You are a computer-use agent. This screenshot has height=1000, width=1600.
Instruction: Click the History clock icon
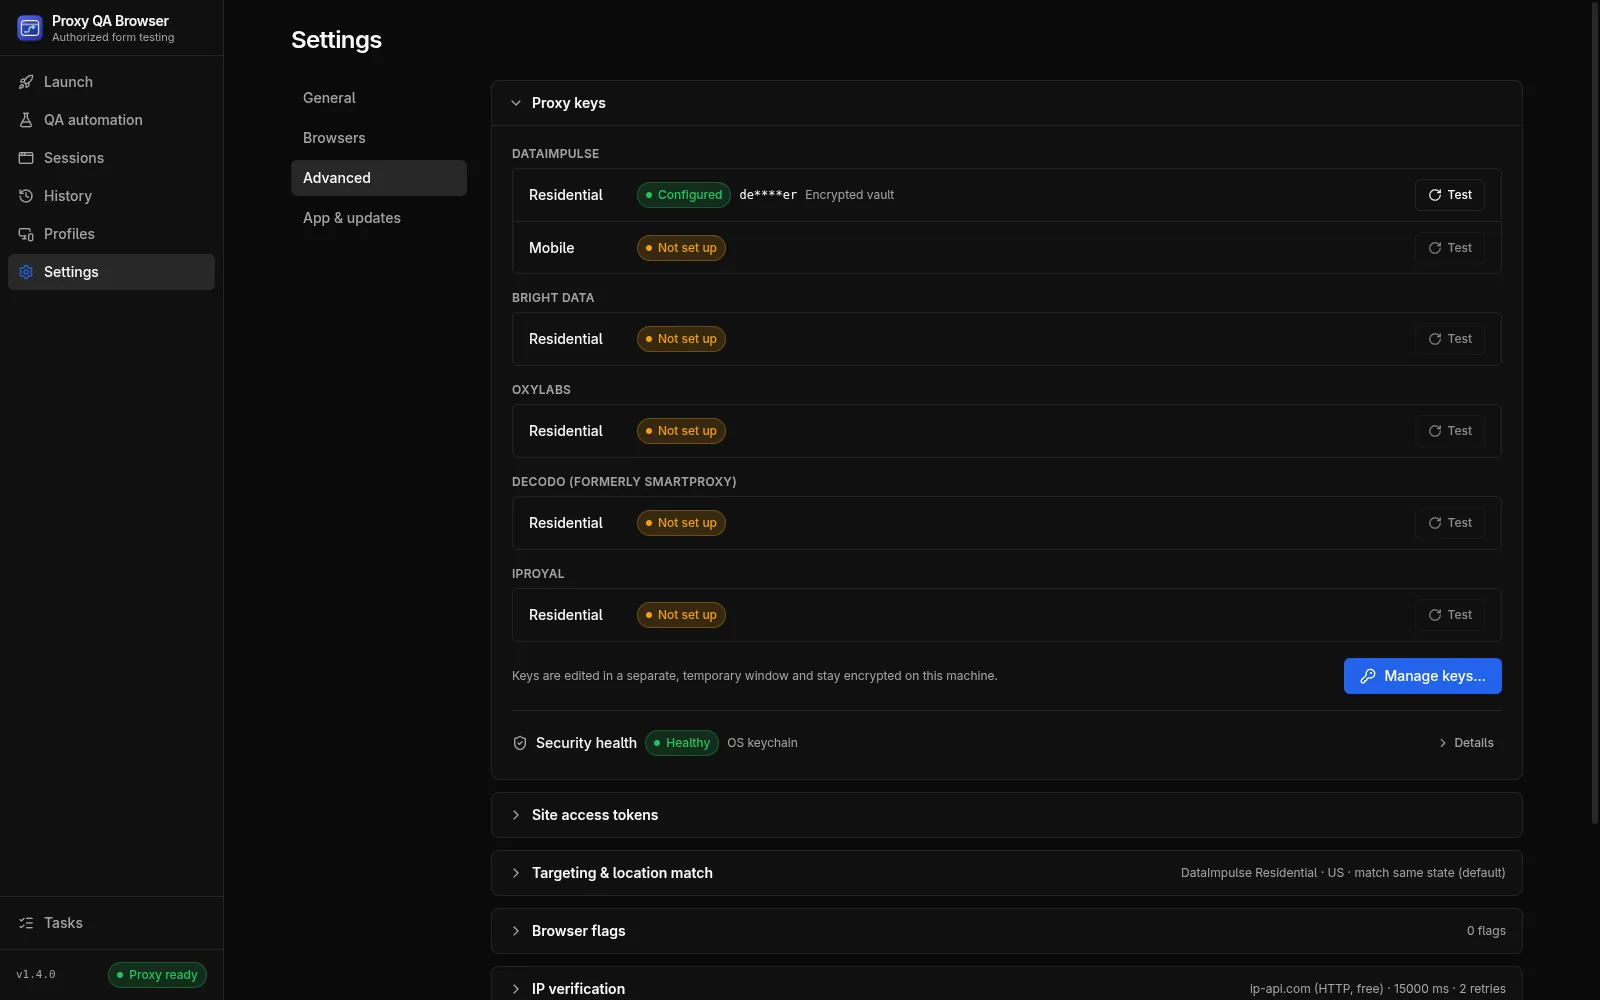(26, 196)
